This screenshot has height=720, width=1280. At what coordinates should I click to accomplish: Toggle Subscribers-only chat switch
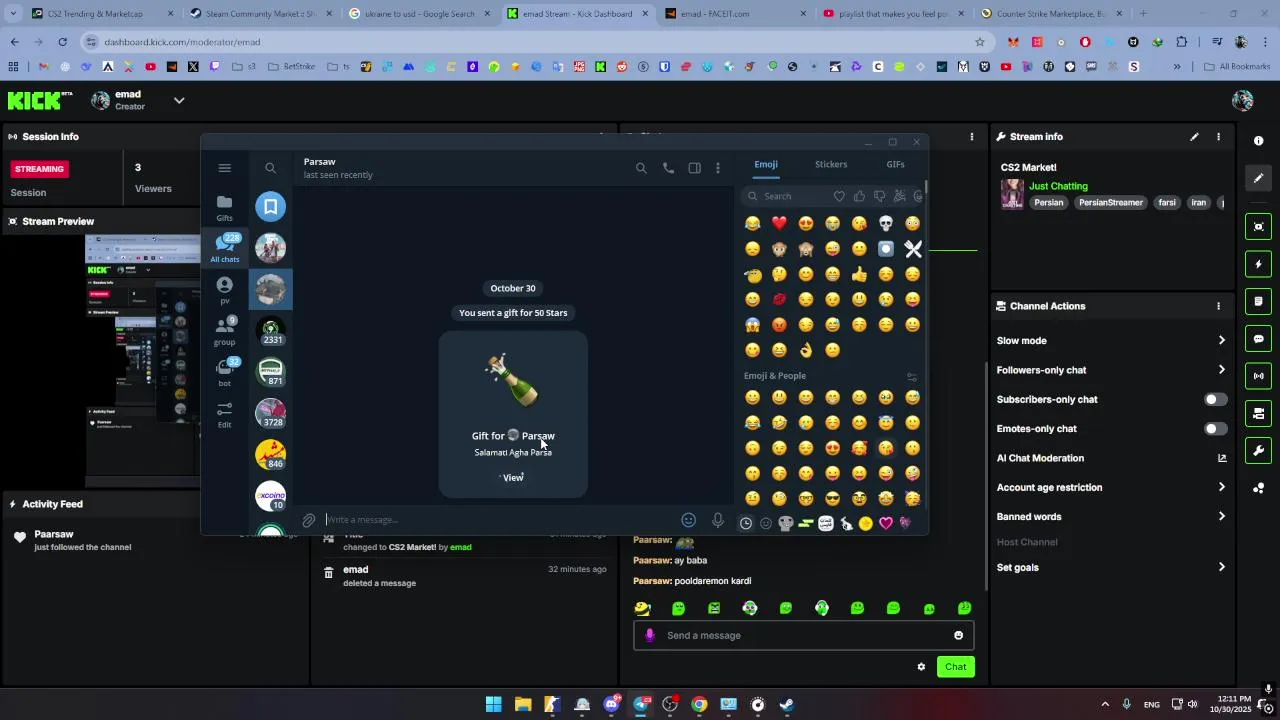(1215, 400)
